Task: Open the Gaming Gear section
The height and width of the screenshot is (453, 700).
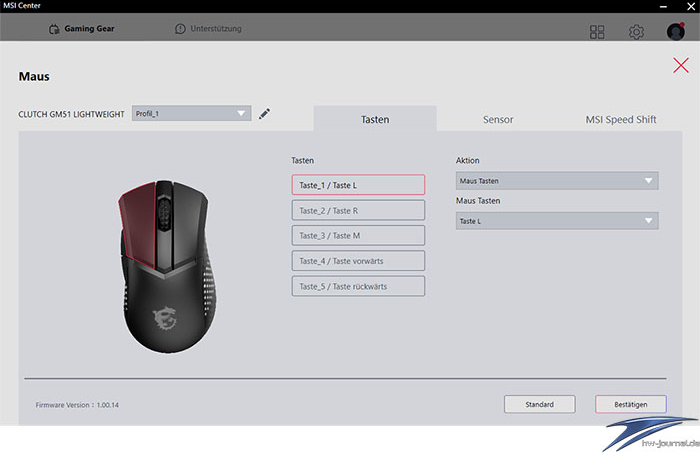Action: click(x=81, y=29)
